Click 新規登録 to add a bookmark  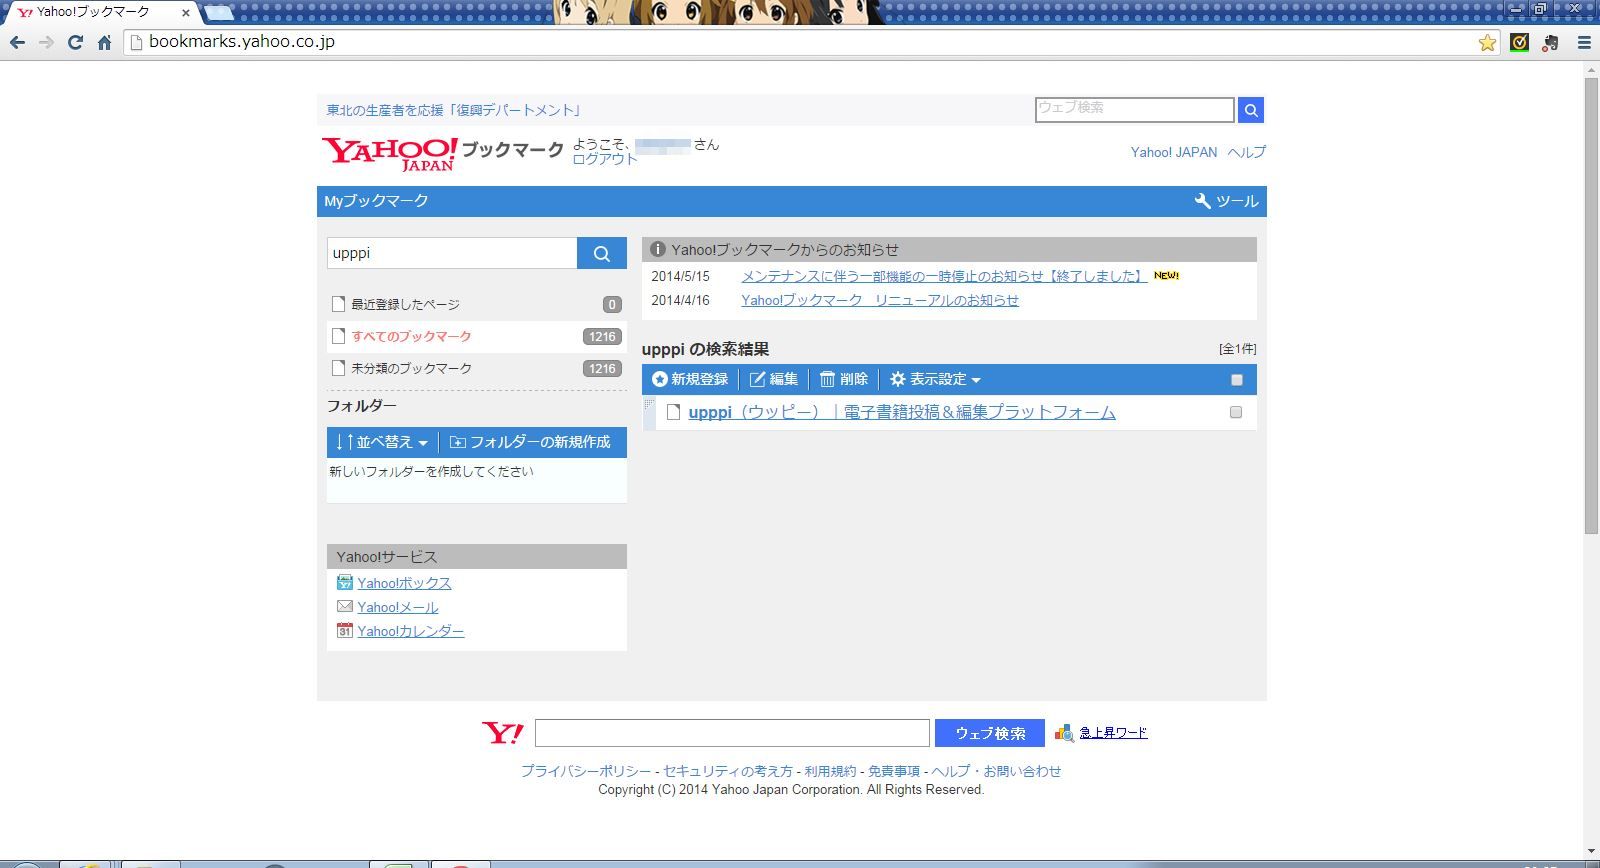click(690, 380)
